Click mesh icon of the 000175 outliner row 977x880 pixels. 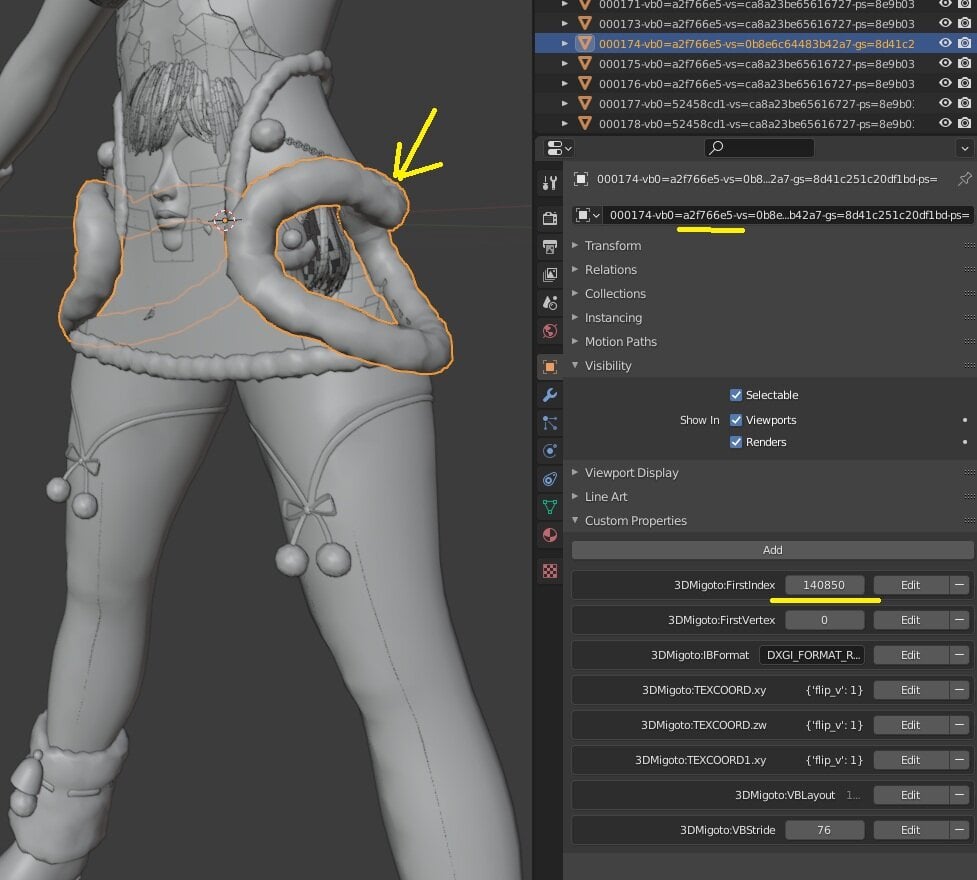pyautogui.click(x=584, y=64)
